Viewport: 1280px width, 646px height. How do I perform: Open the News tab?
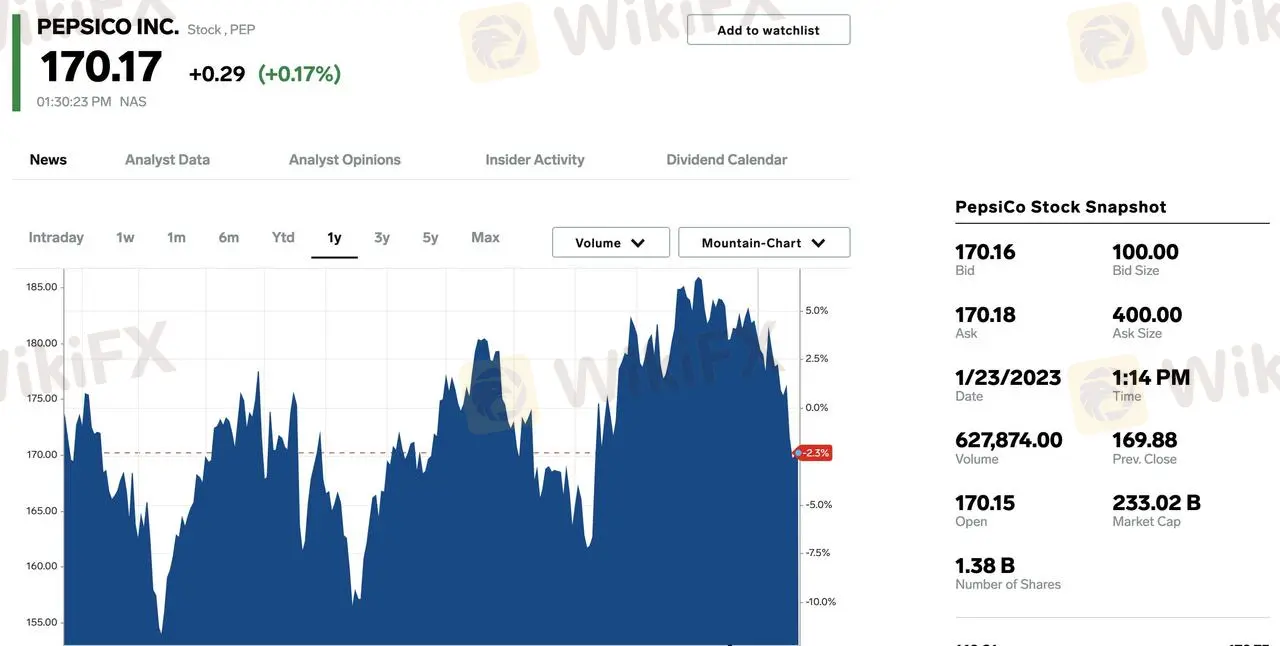tap(48, 160)
